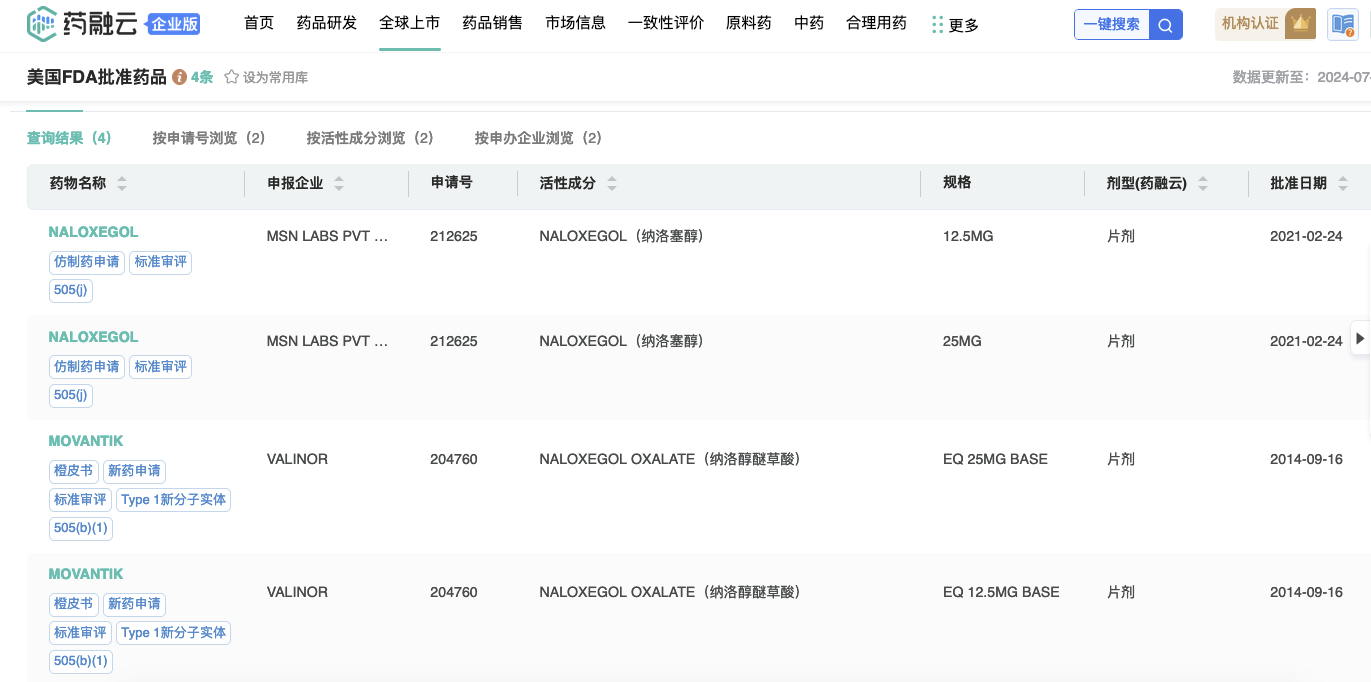The height and width of the screenshot is (682, 1371).
Task: Open the 一致性评价 menu
Action: coord(666,23)
